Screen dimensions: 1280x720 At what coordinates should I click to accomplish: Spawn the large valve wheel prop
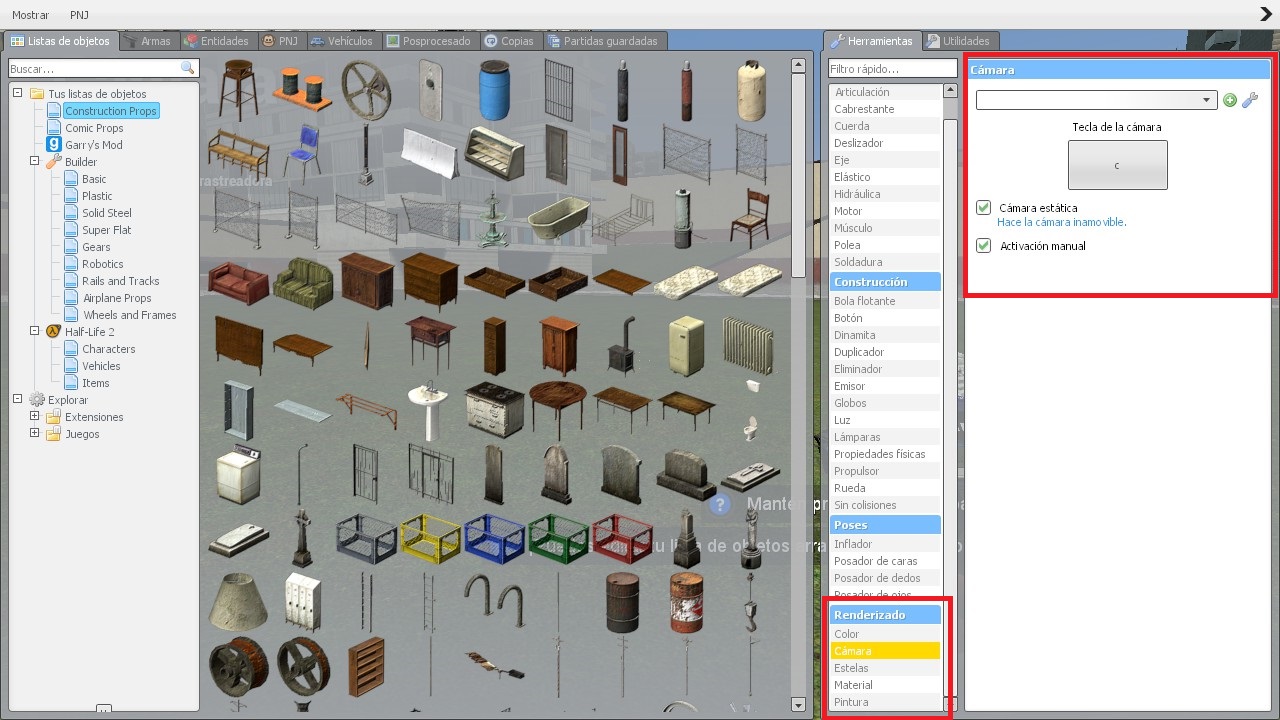pyautogui.click(x=366, y=88)
